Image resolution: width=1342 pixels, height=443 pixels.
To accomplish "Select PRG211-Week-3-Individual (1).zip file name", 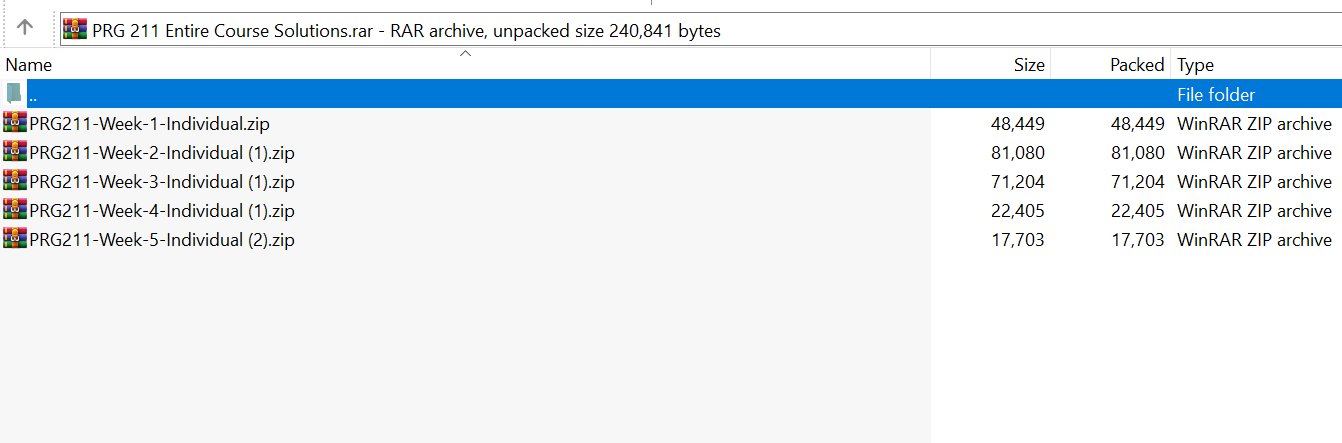I will (x=162, y=182).
